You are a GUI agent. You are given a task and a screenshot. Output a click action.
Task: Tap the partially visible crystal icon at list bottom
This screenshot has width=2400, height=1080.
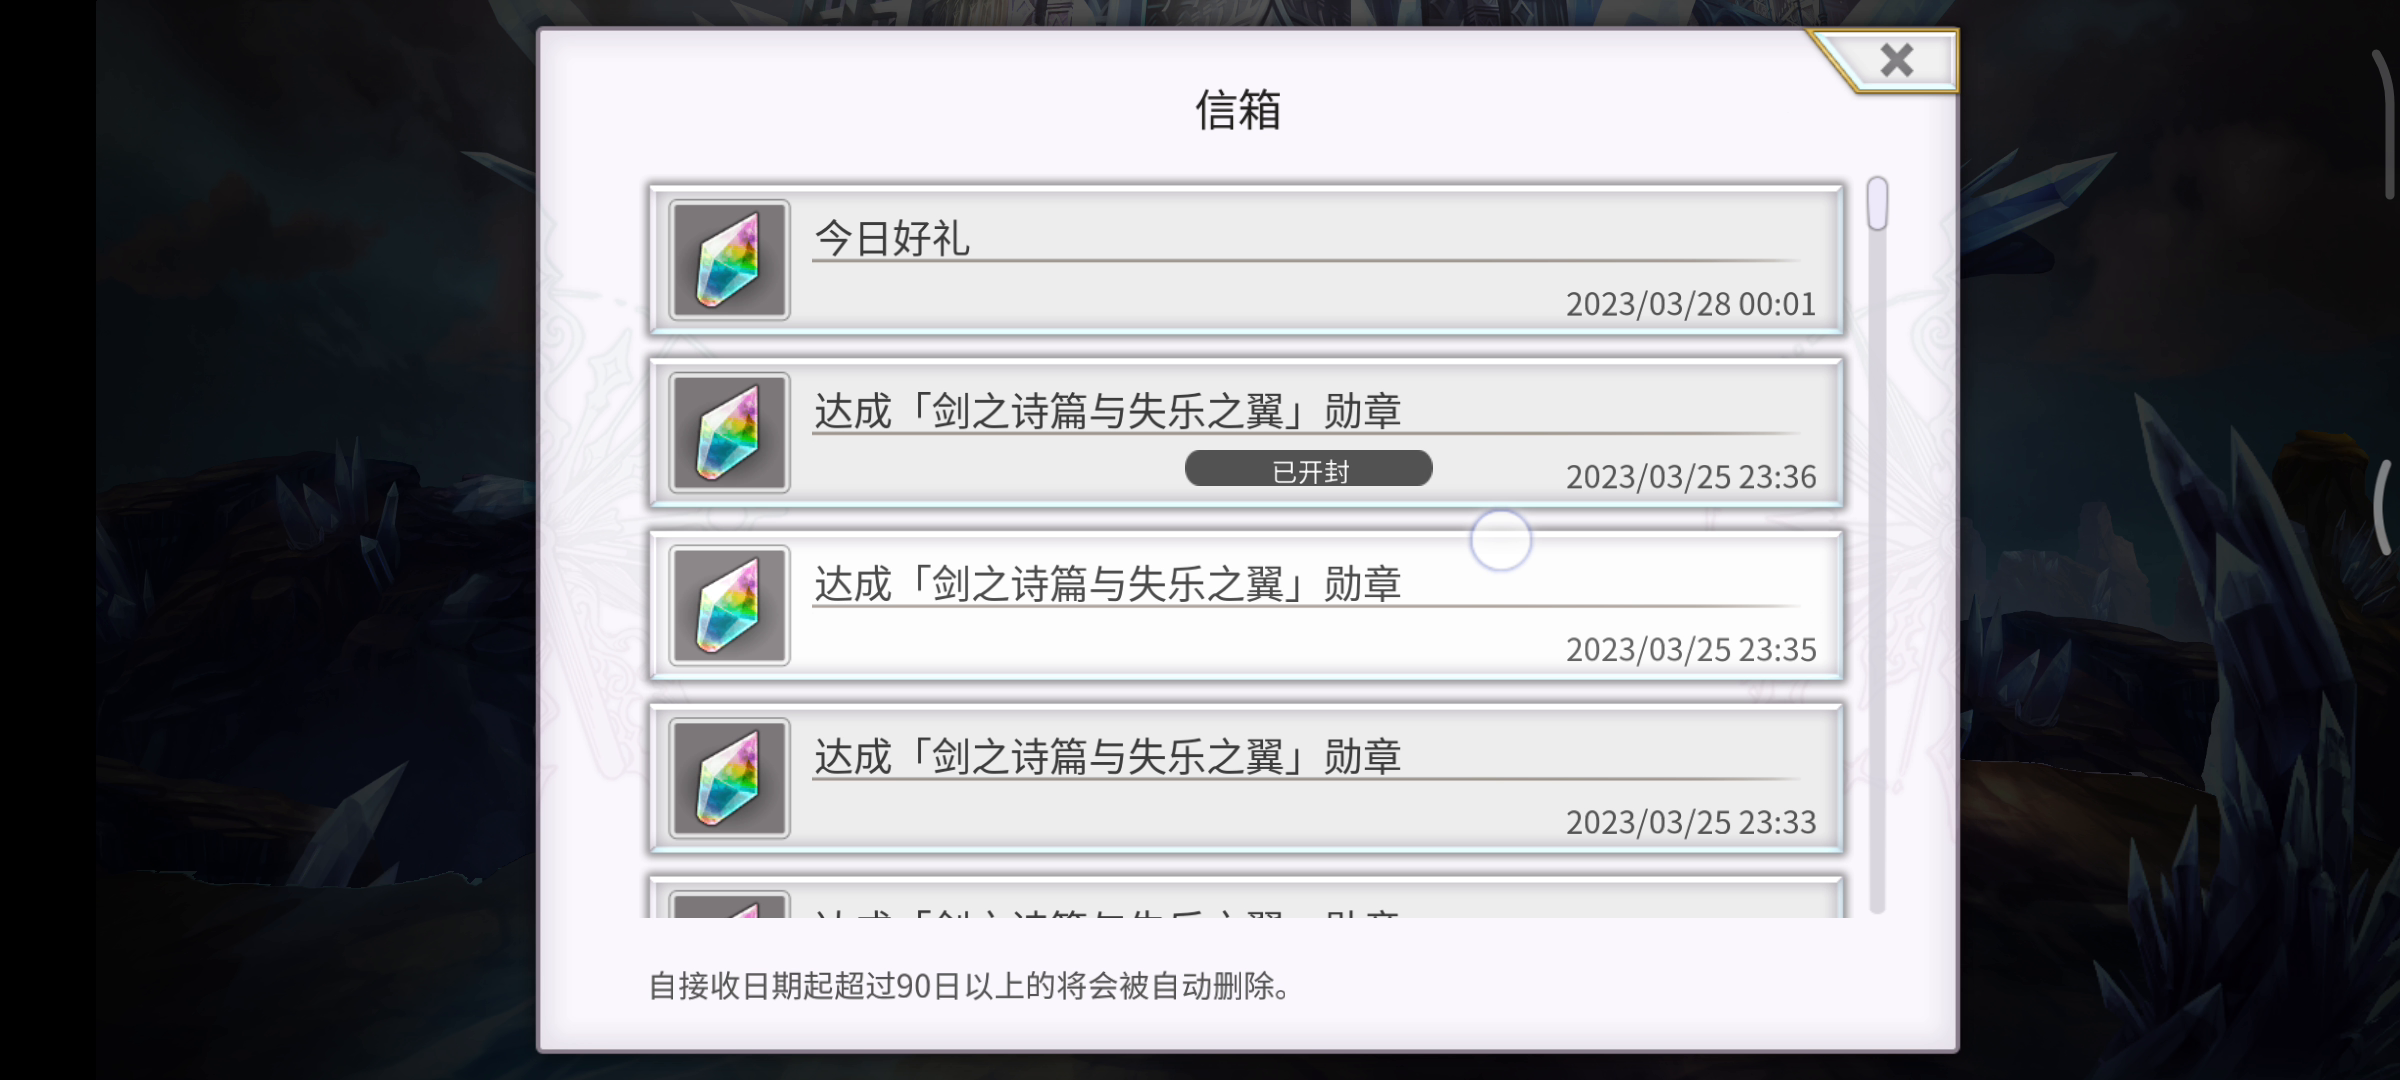729,904
